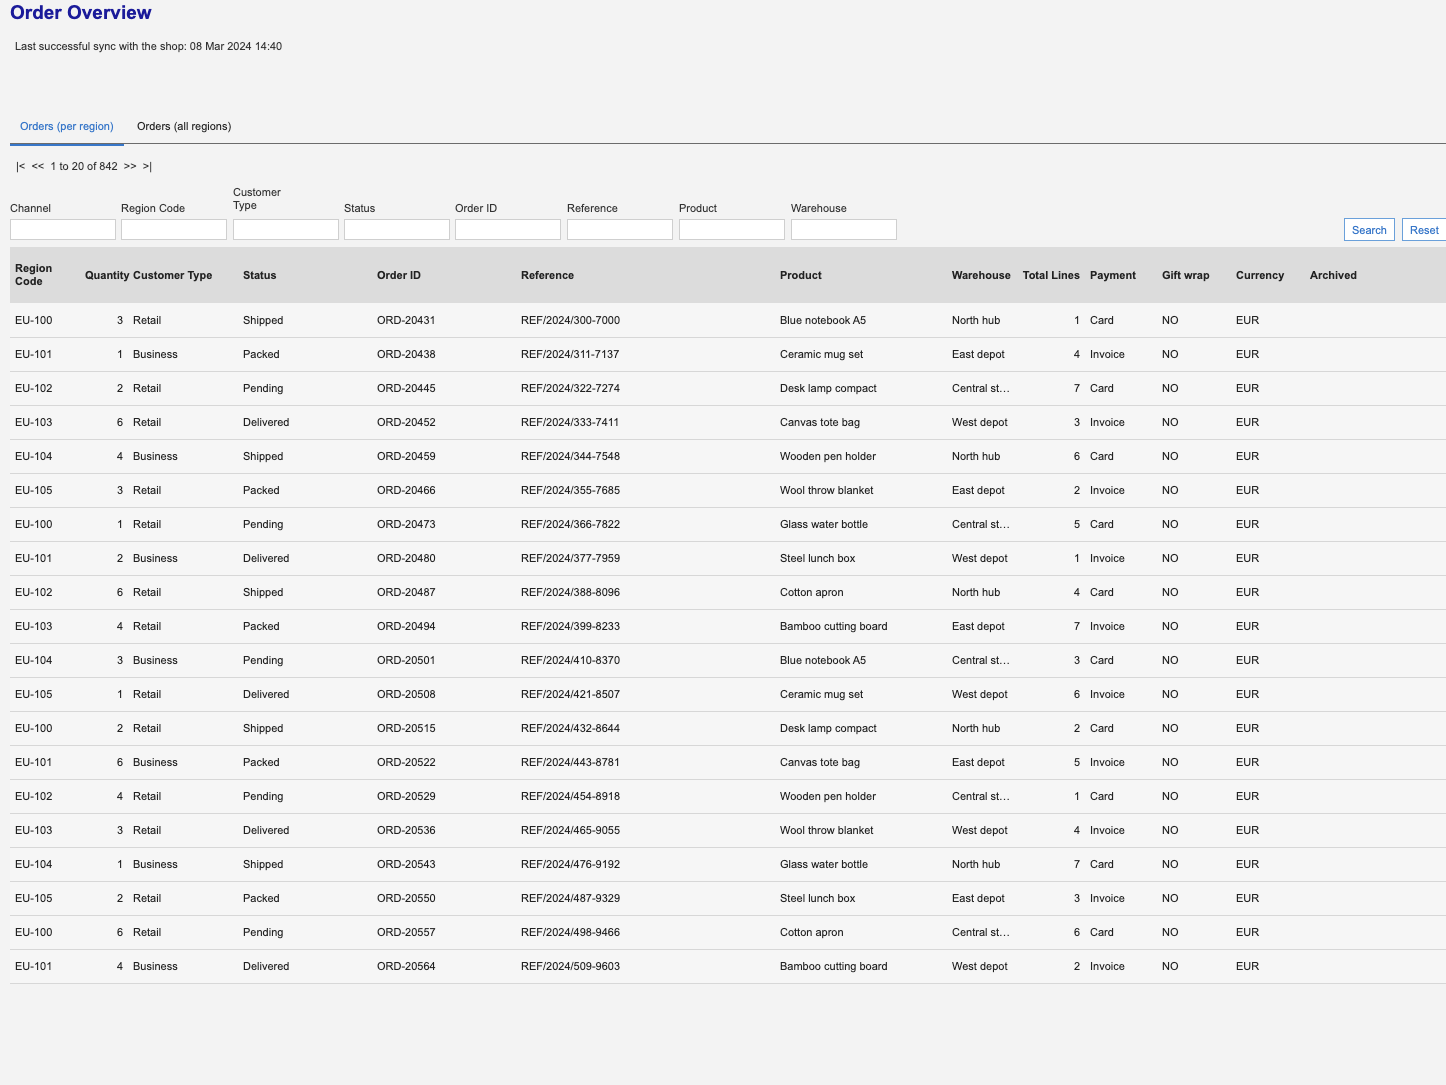Image resolution: width=1446 pixels, height=1085 pixels.
Task: Focus the Status filter field
Action: tap(397, 229)
